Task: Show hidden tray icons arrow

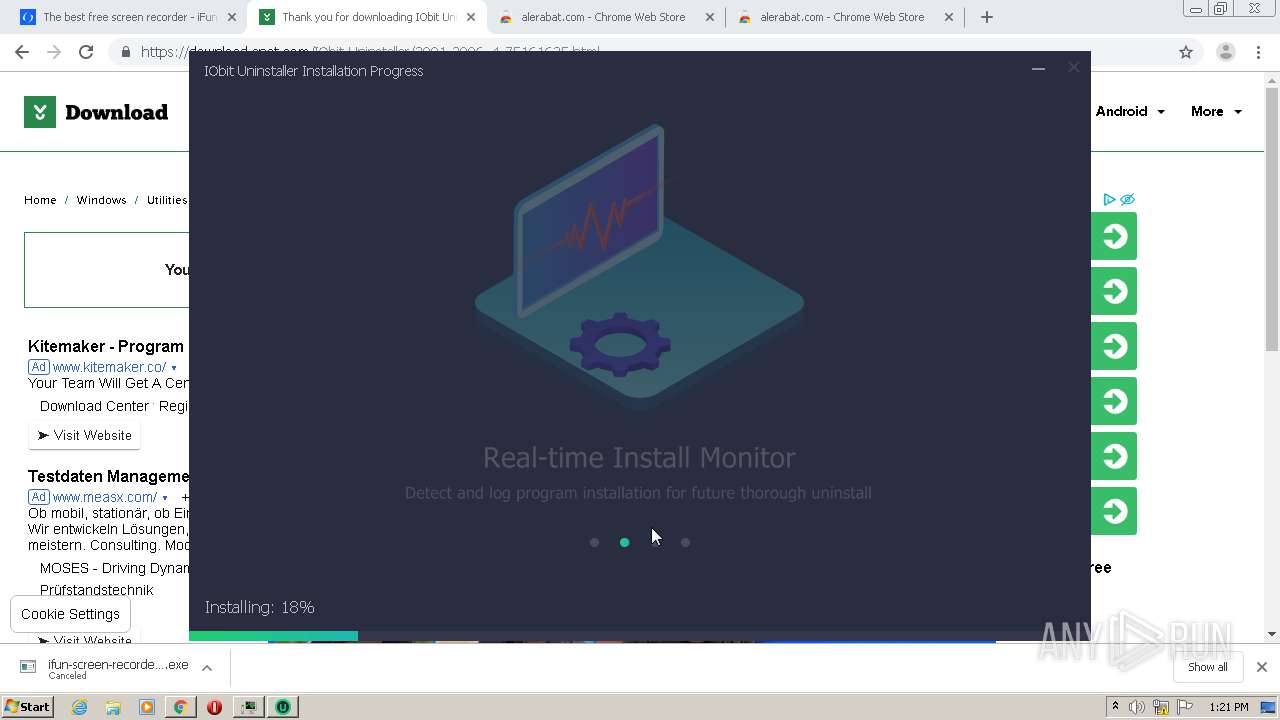Action: pyautogui.click(x=1115, y=707)
